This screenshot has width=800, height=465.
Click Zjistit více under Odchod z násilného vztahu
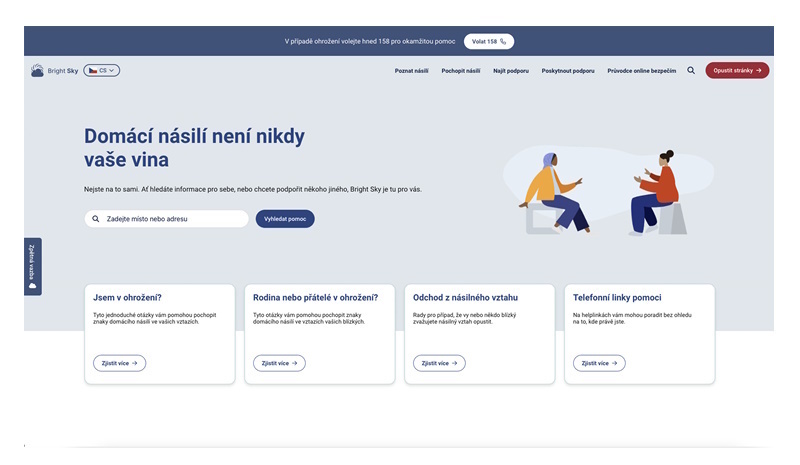(x=439, y=363)
